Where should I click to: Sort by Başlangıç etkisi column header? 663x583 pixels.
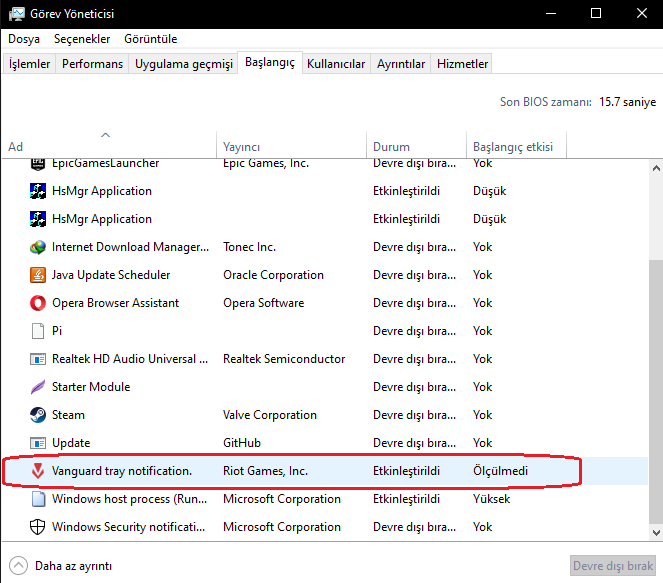pyautogui.click(x=513, y=147)
